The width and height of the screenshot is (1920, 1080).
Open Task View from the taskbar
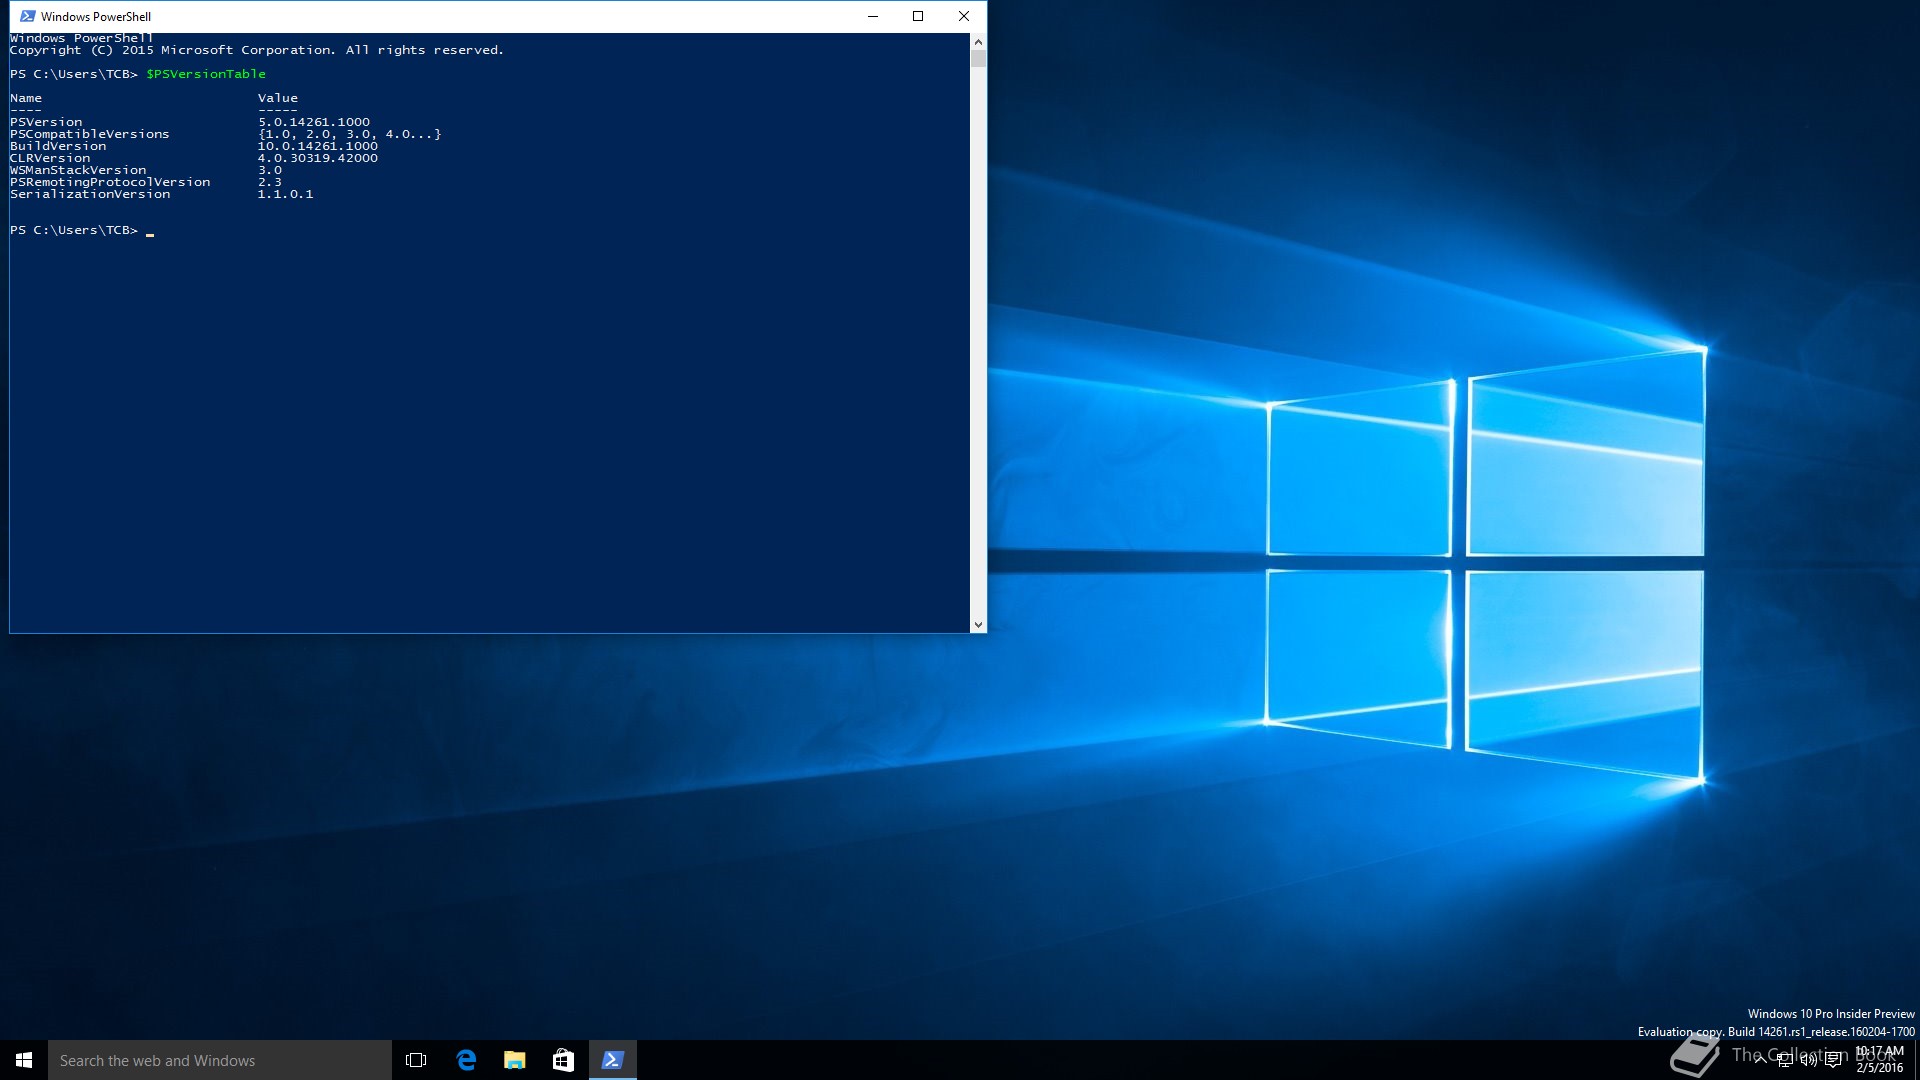416,1060
